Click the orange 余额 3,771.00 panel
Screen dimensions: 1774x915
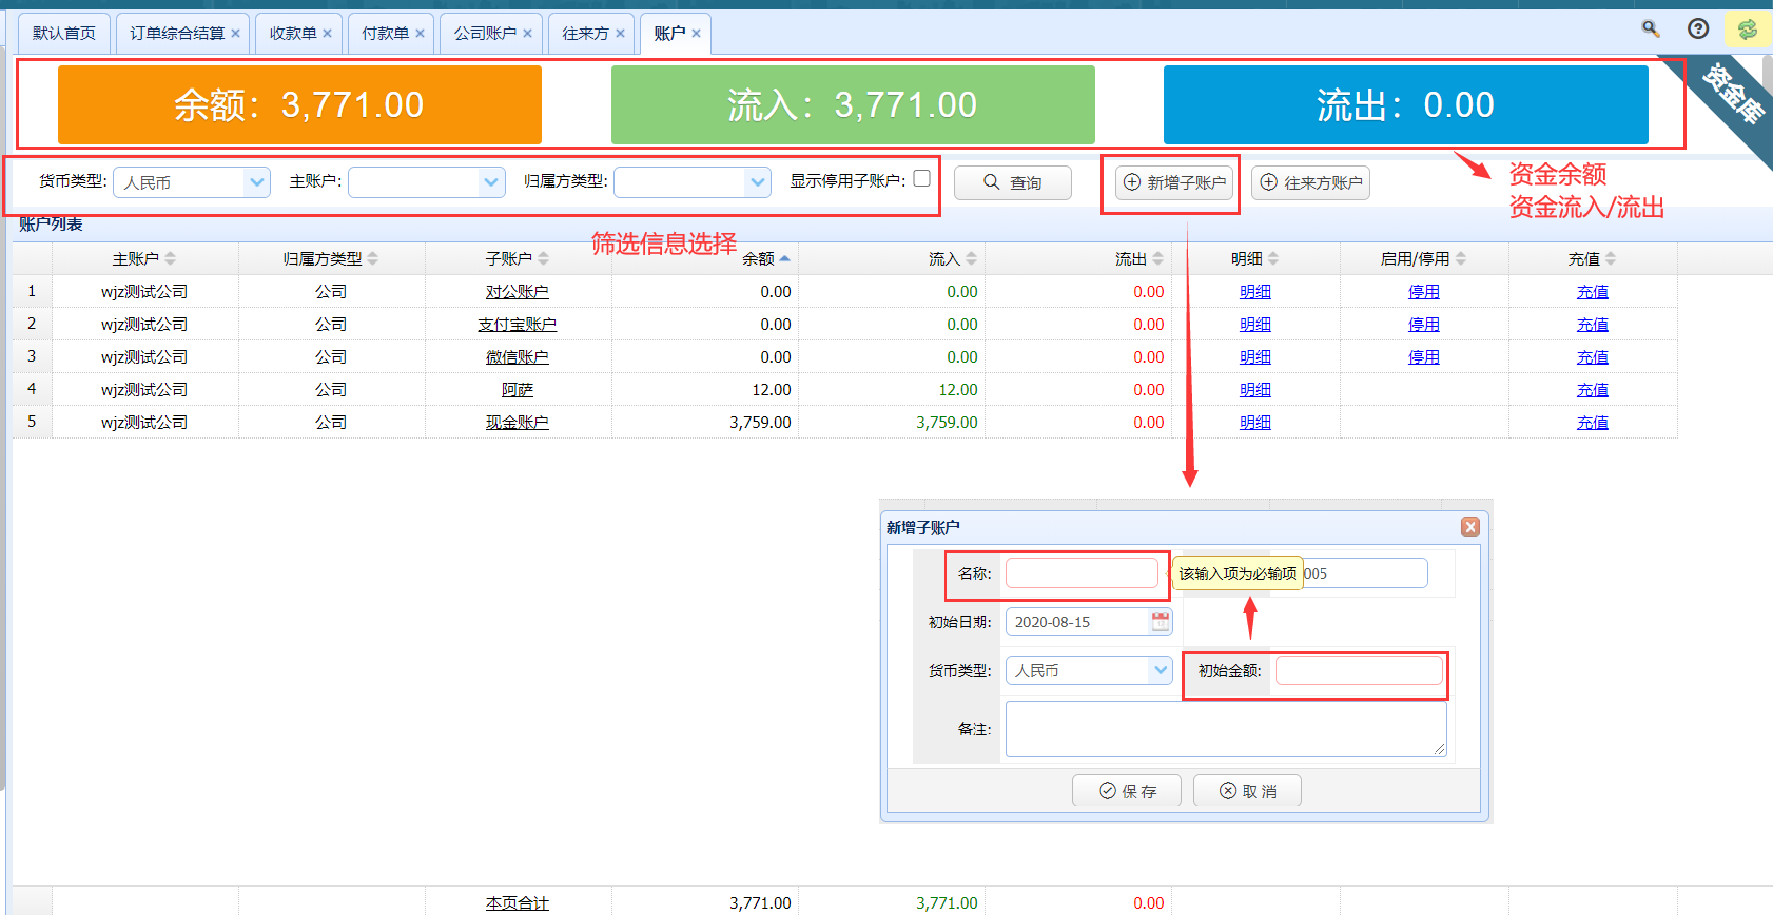300,104
